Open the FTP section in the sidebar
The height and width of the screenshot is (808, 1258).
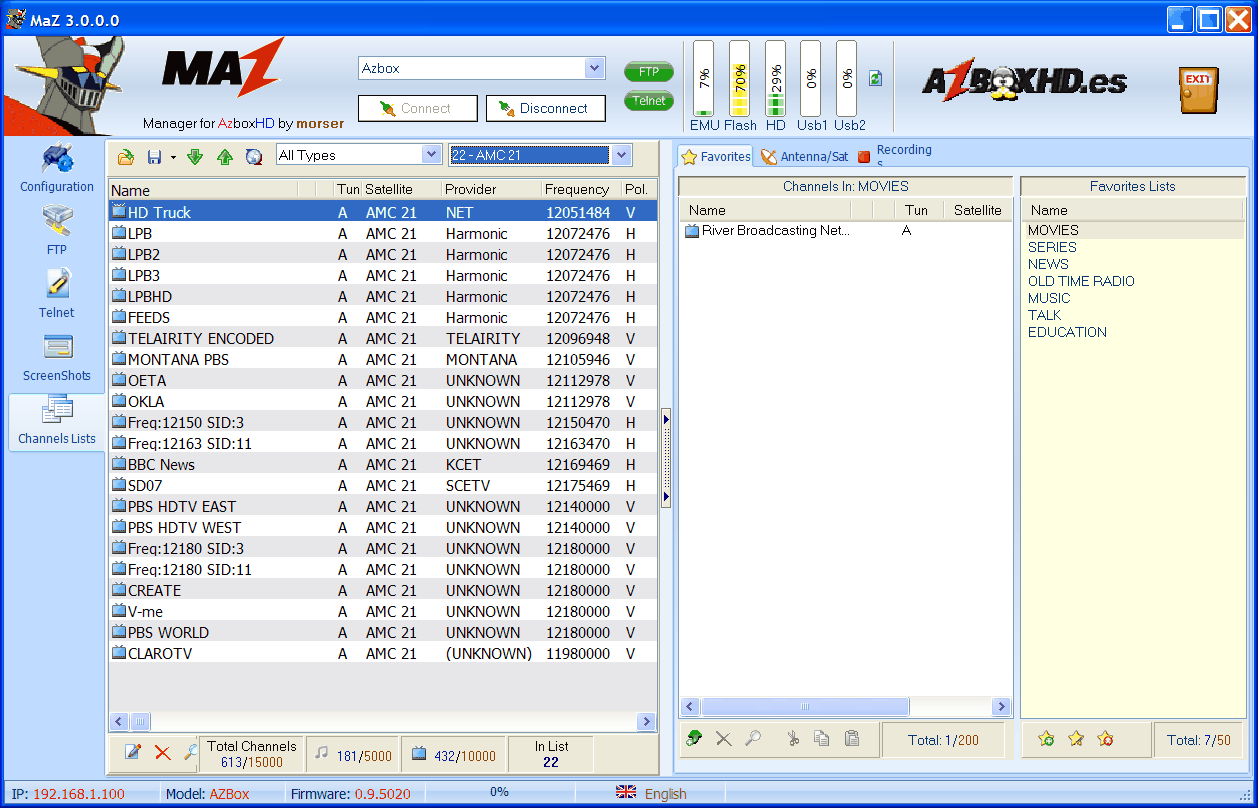coord(57,232)
